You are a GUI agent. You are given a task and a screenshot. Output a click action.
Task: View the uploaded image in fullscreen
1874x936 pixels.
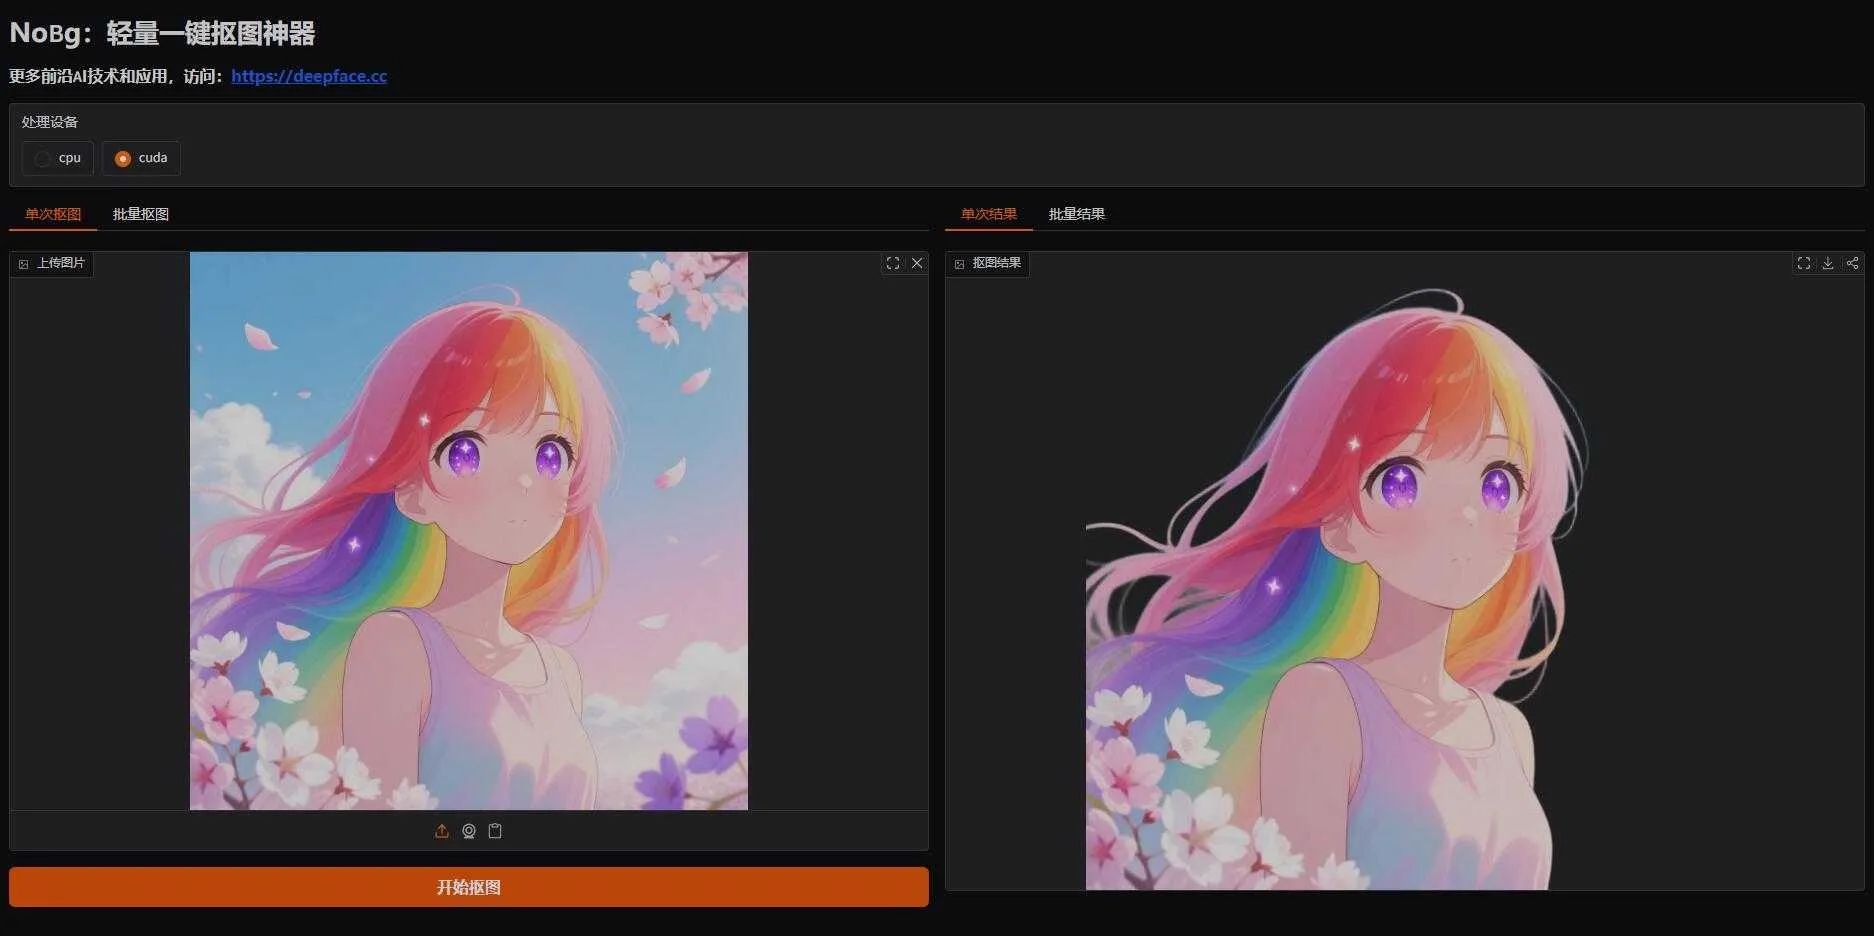tap(893, 263)
